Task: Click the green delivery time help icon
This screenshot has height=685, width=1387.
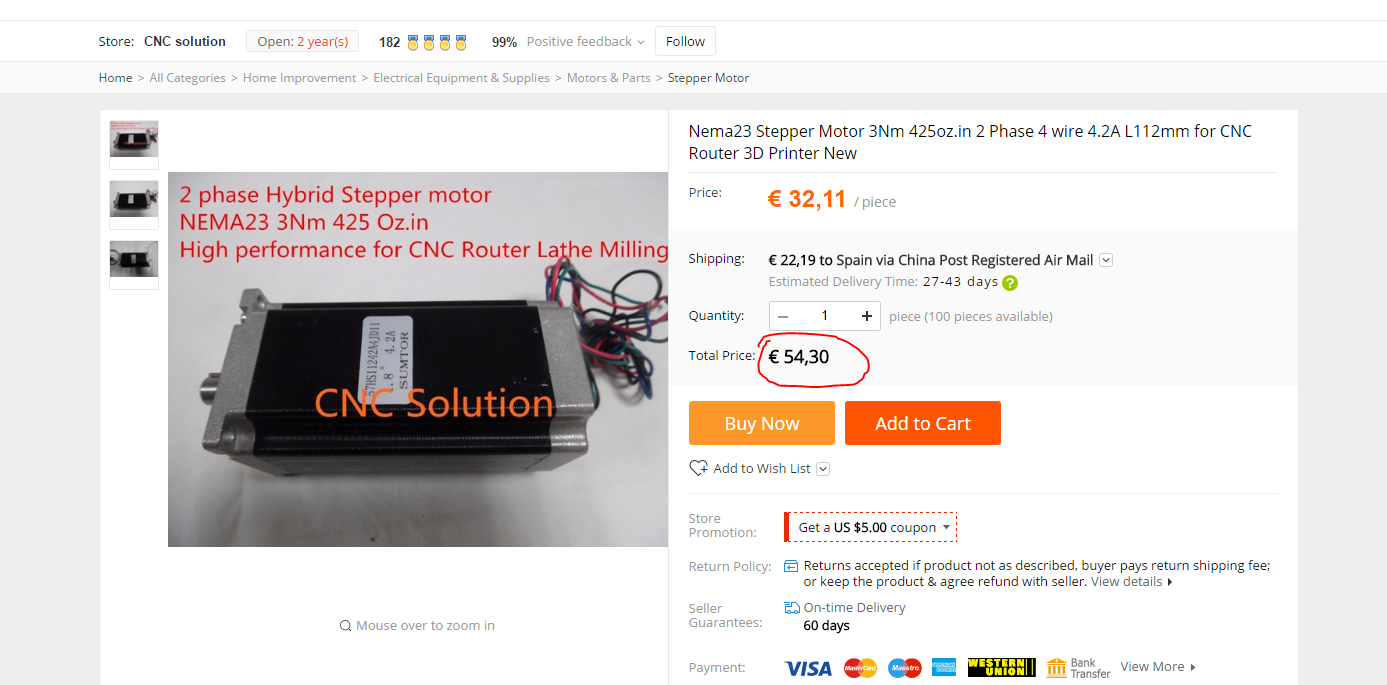Action: [1010, 283]
